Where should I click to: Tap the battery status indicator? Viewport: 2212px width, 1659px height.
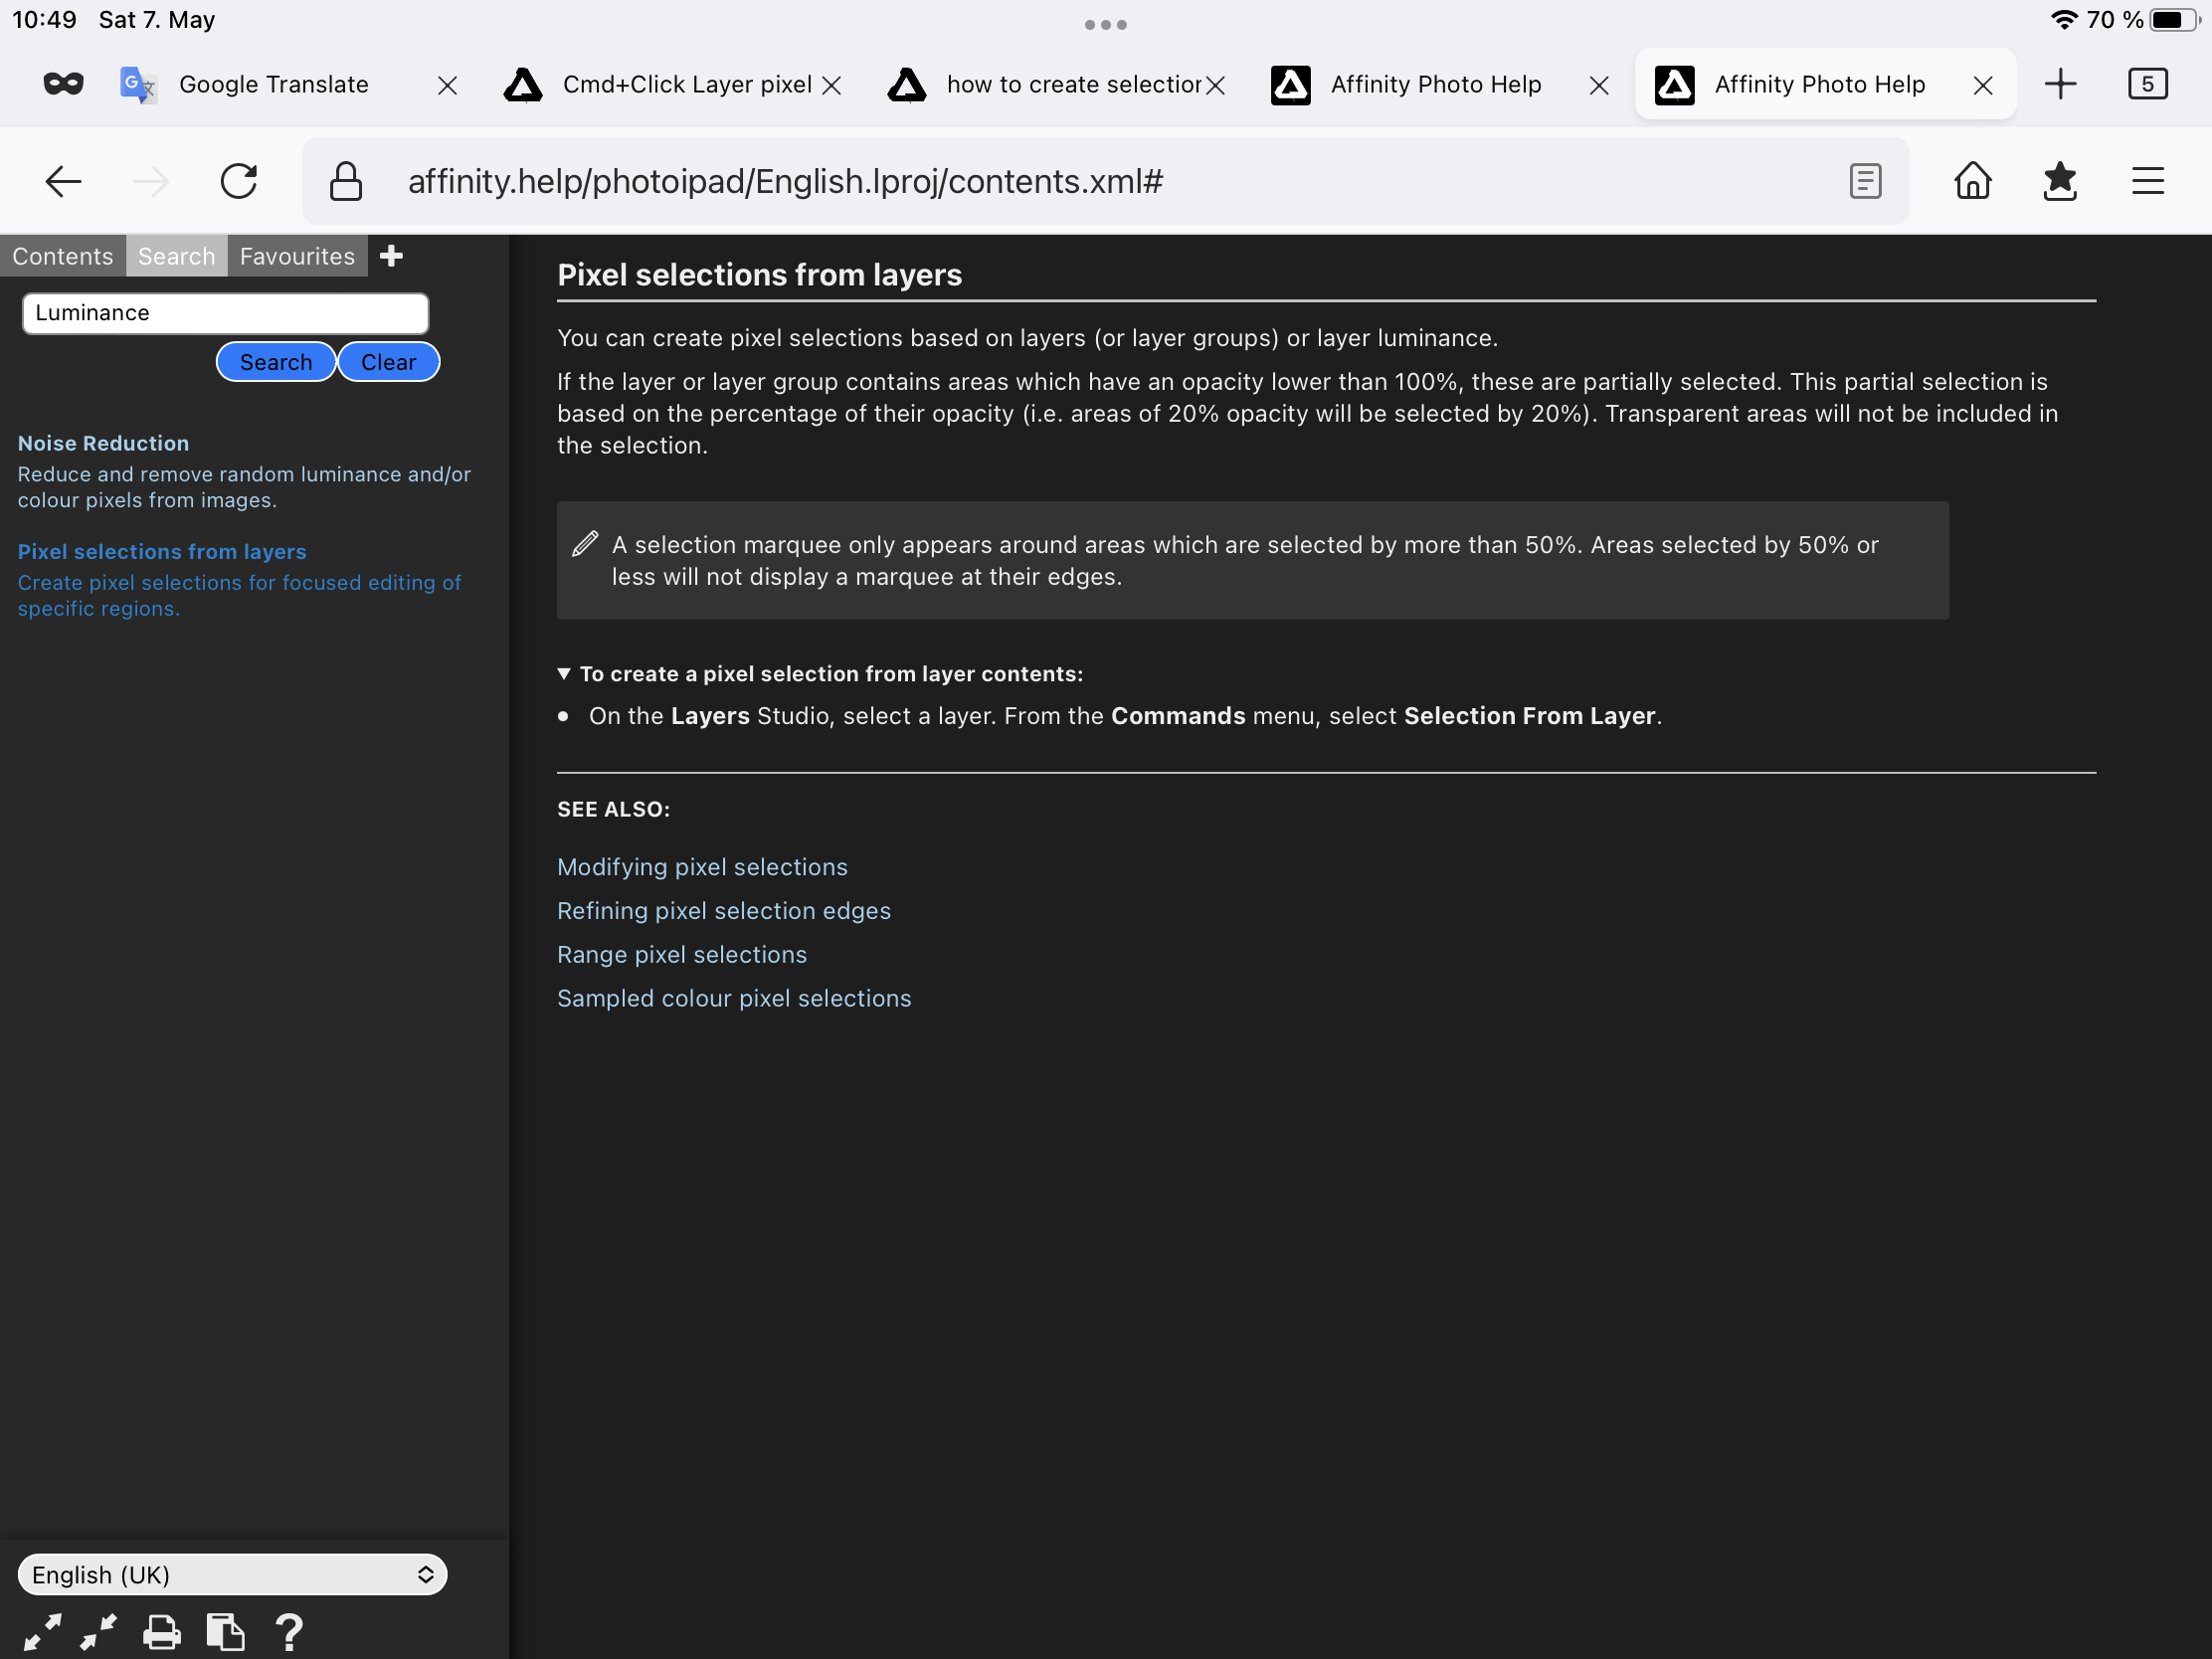pyautogui.click(x=2174, y=20)
